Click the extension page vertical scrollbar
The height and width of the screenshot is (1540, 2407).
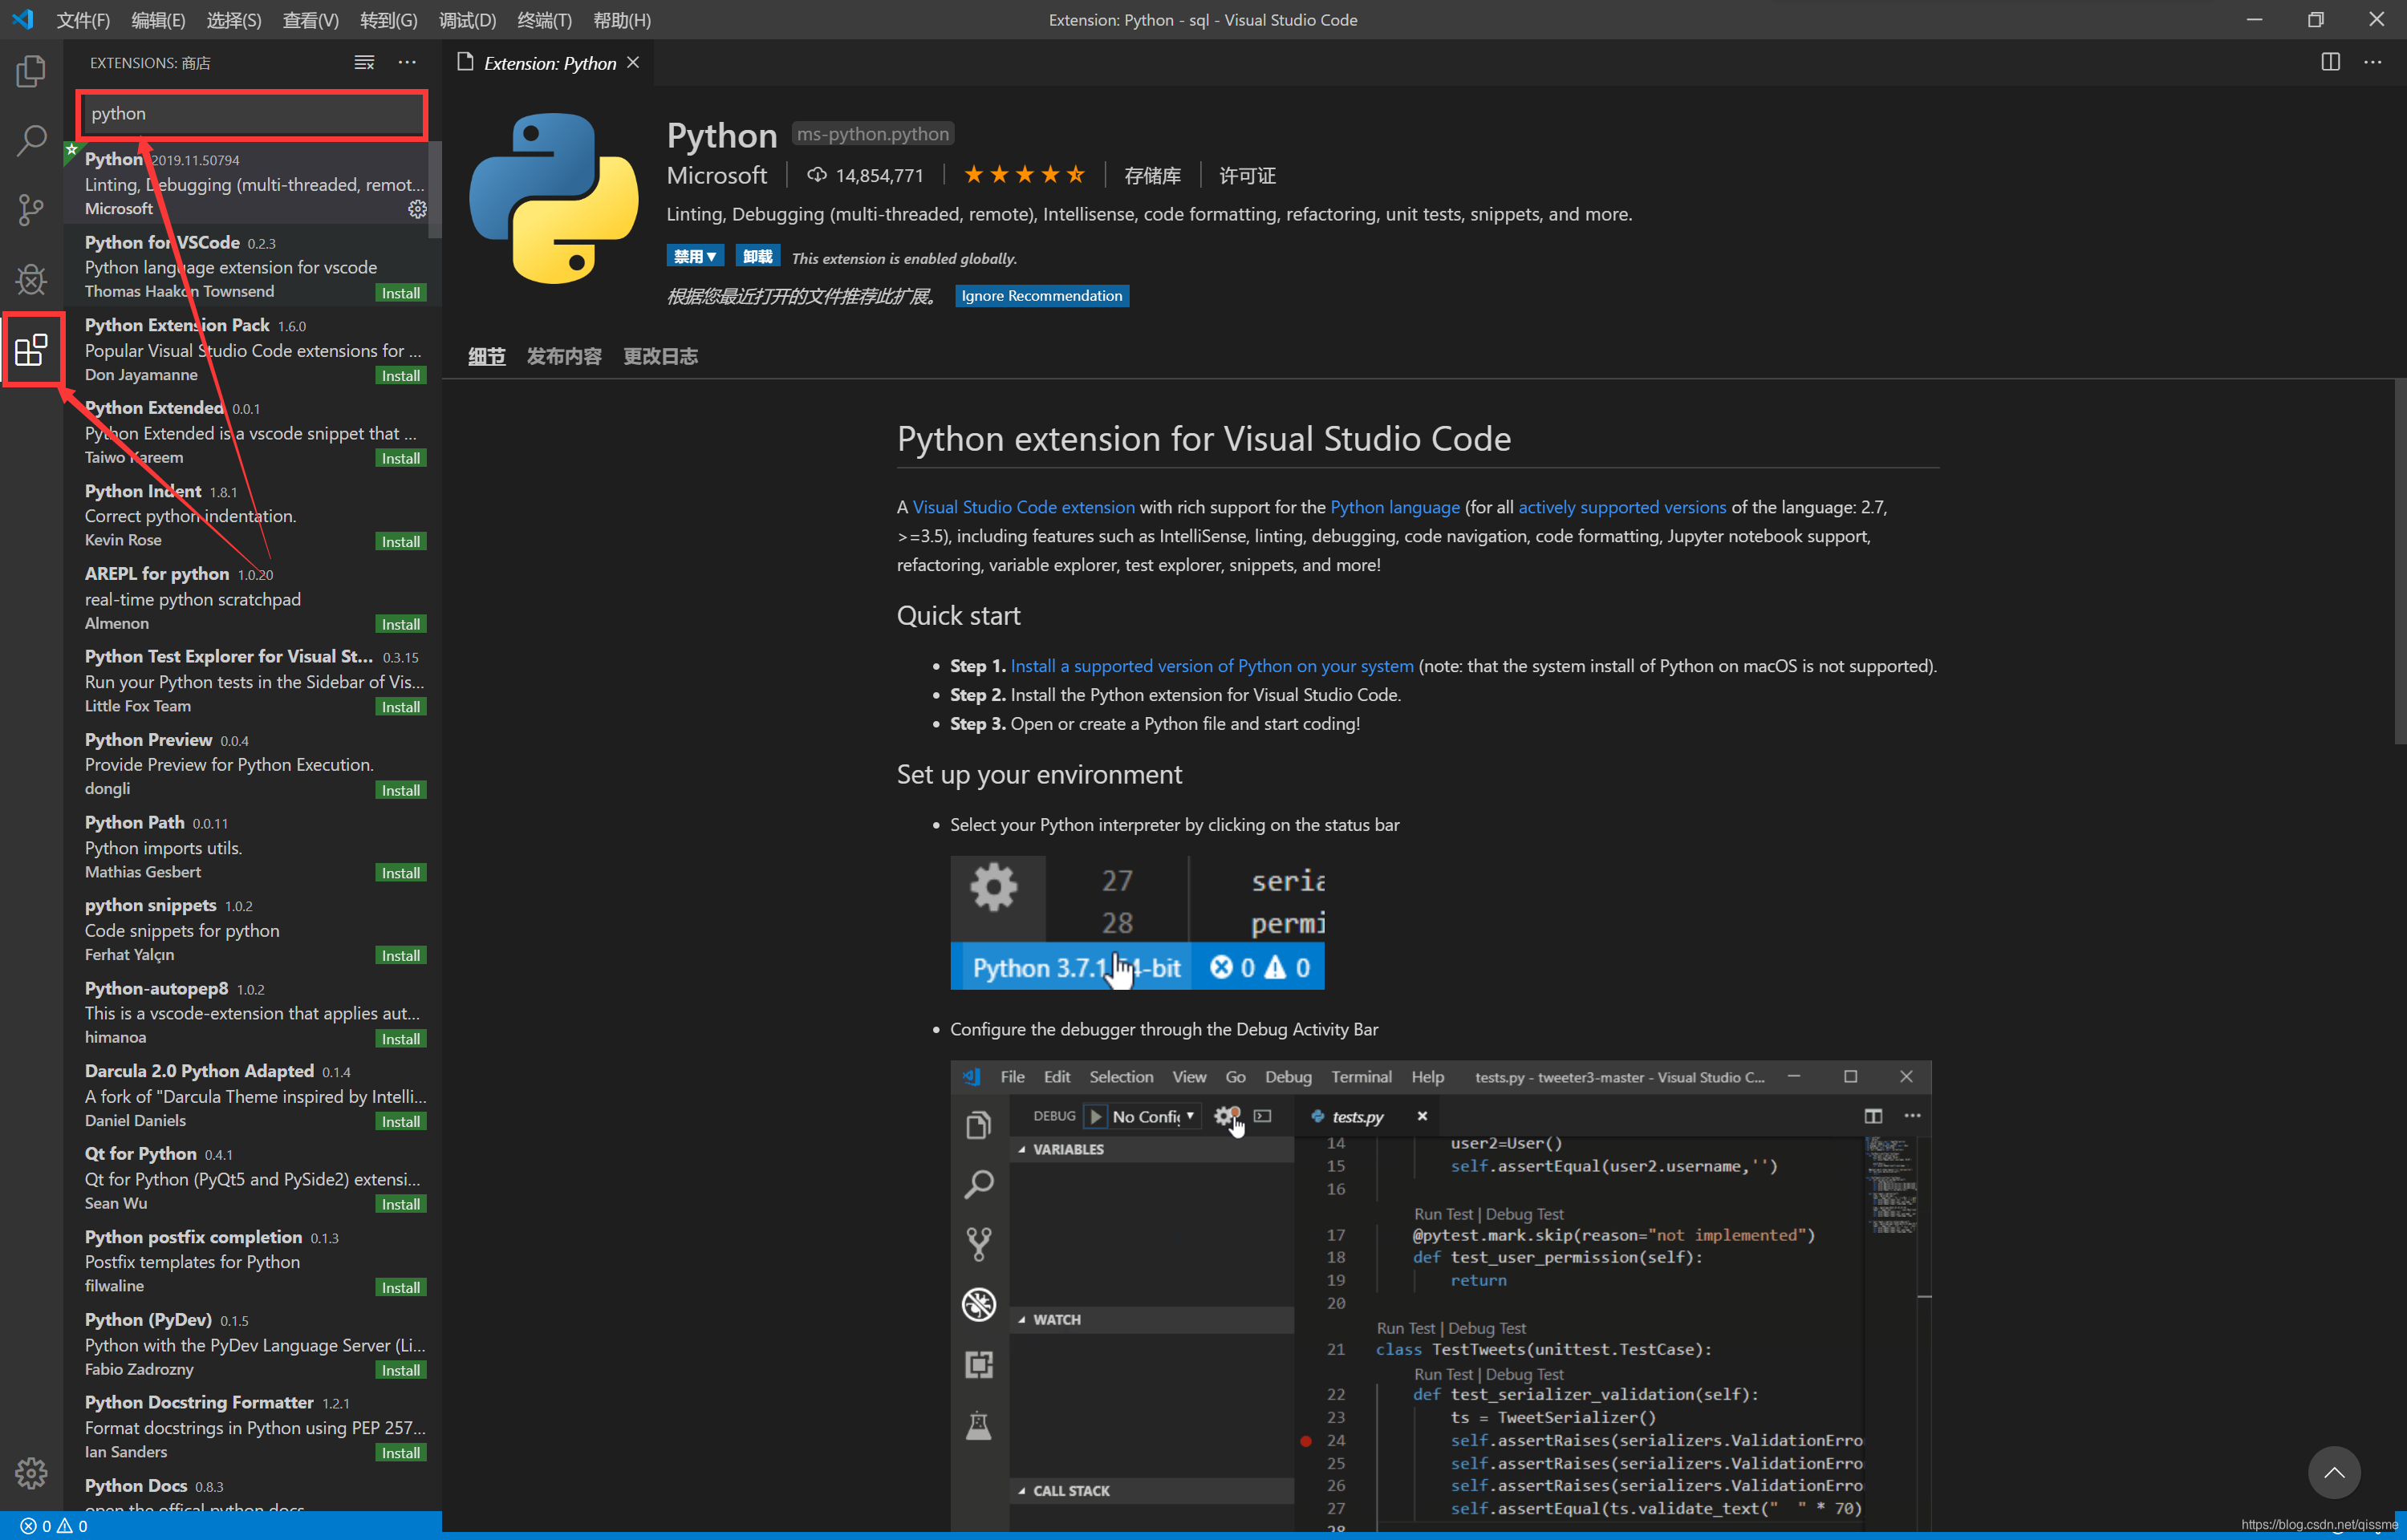[x=2399, y=560]
